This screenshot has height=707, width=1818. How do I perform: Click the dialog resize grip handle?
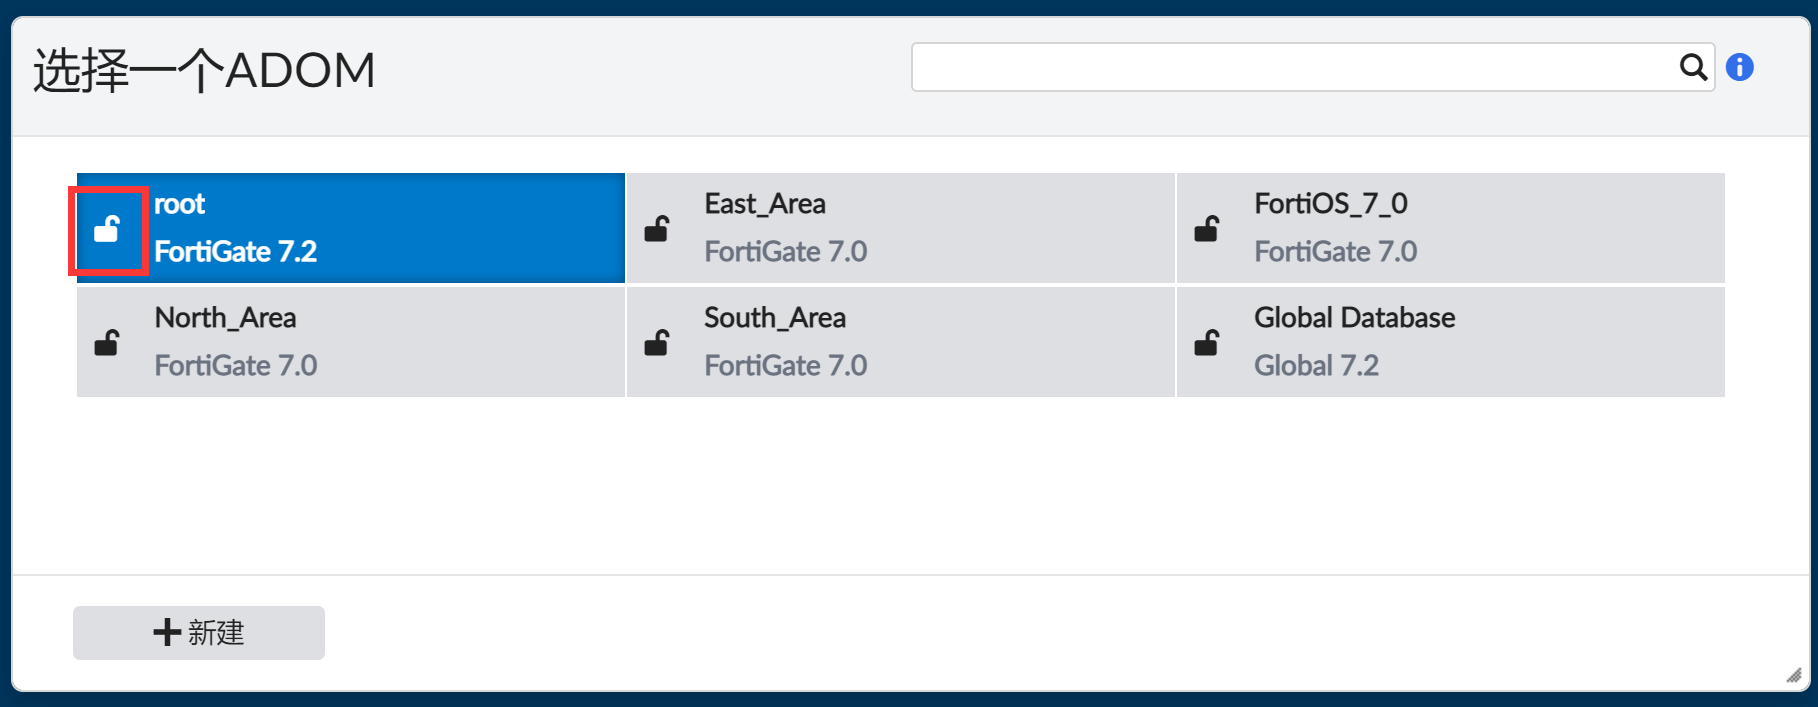(1794, 676)
